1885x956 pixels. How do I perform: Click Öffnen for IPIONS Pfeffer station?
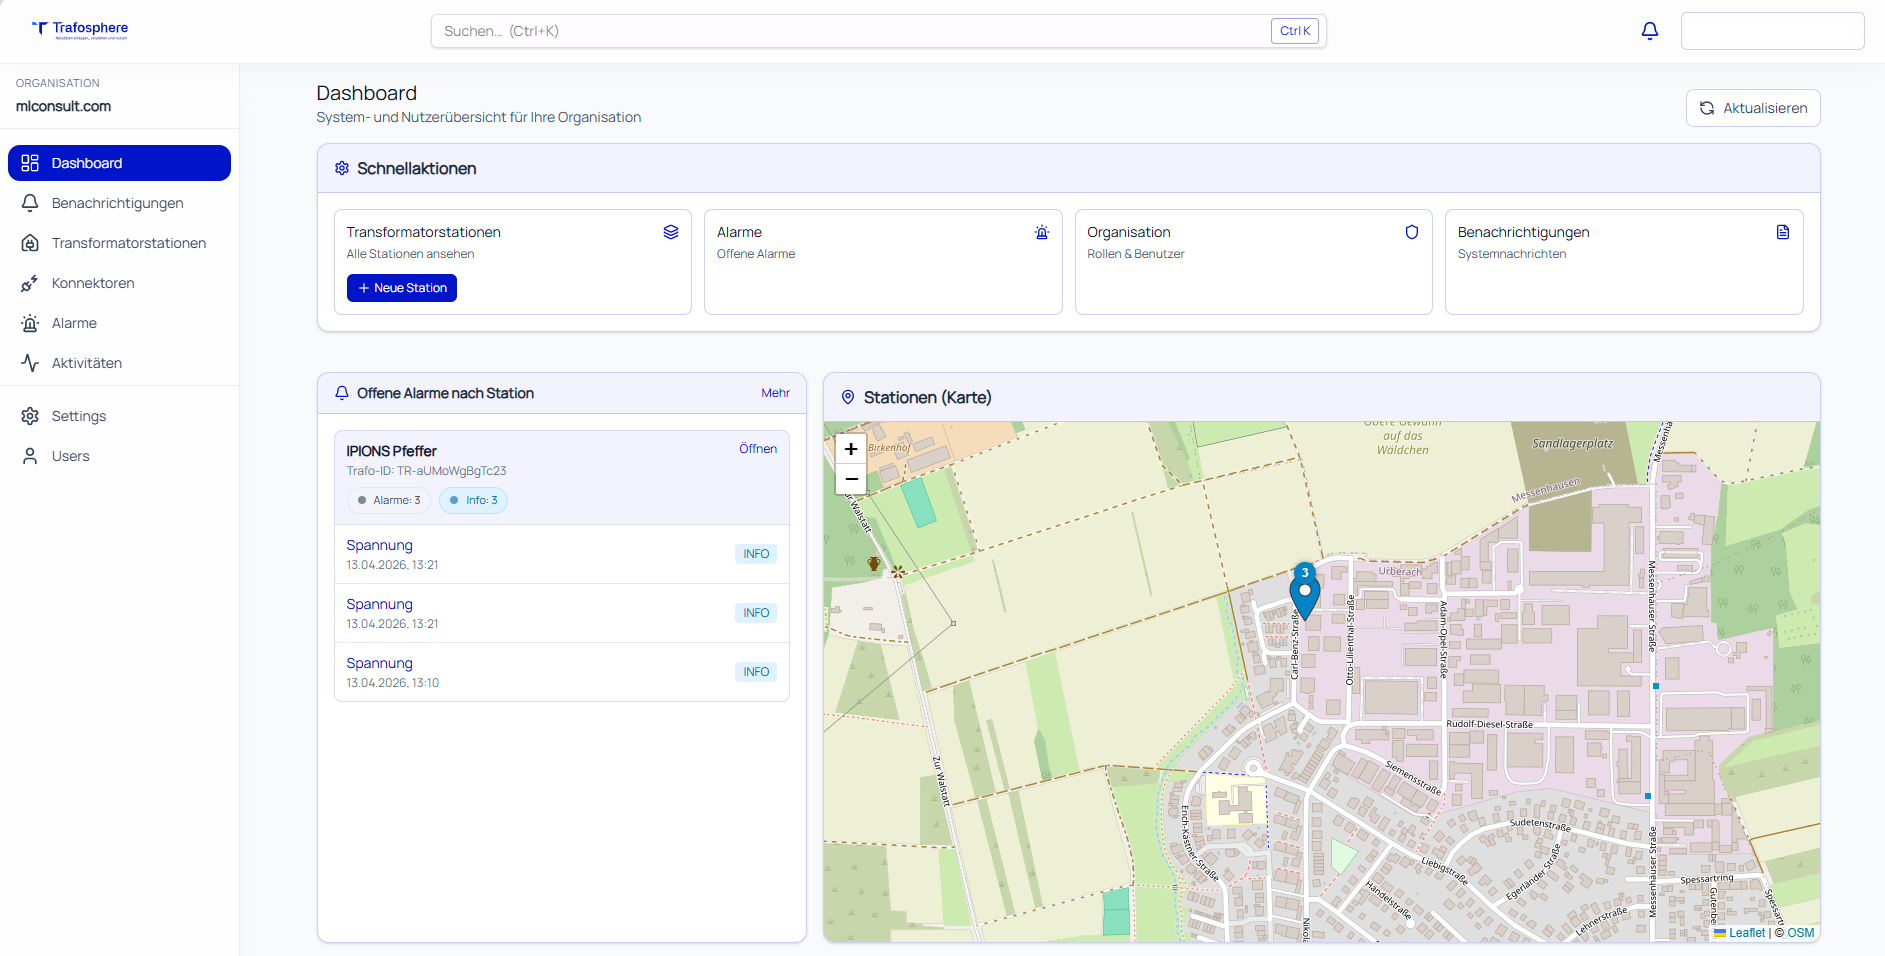(757, 449)
